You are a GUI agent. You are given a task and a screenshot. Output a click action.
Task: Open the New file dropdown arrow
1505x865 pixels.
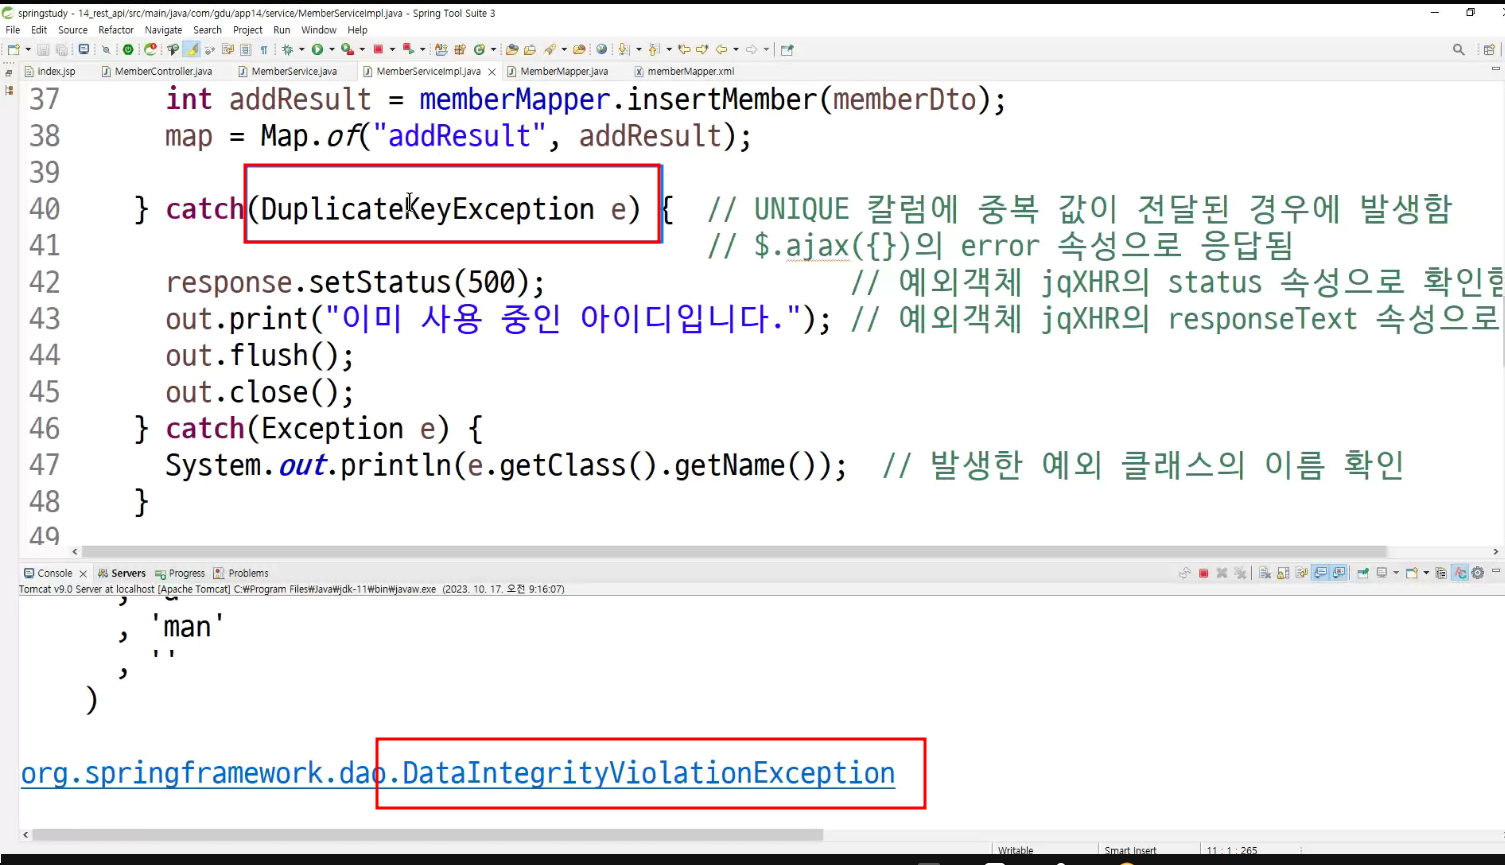coord(28,49)
